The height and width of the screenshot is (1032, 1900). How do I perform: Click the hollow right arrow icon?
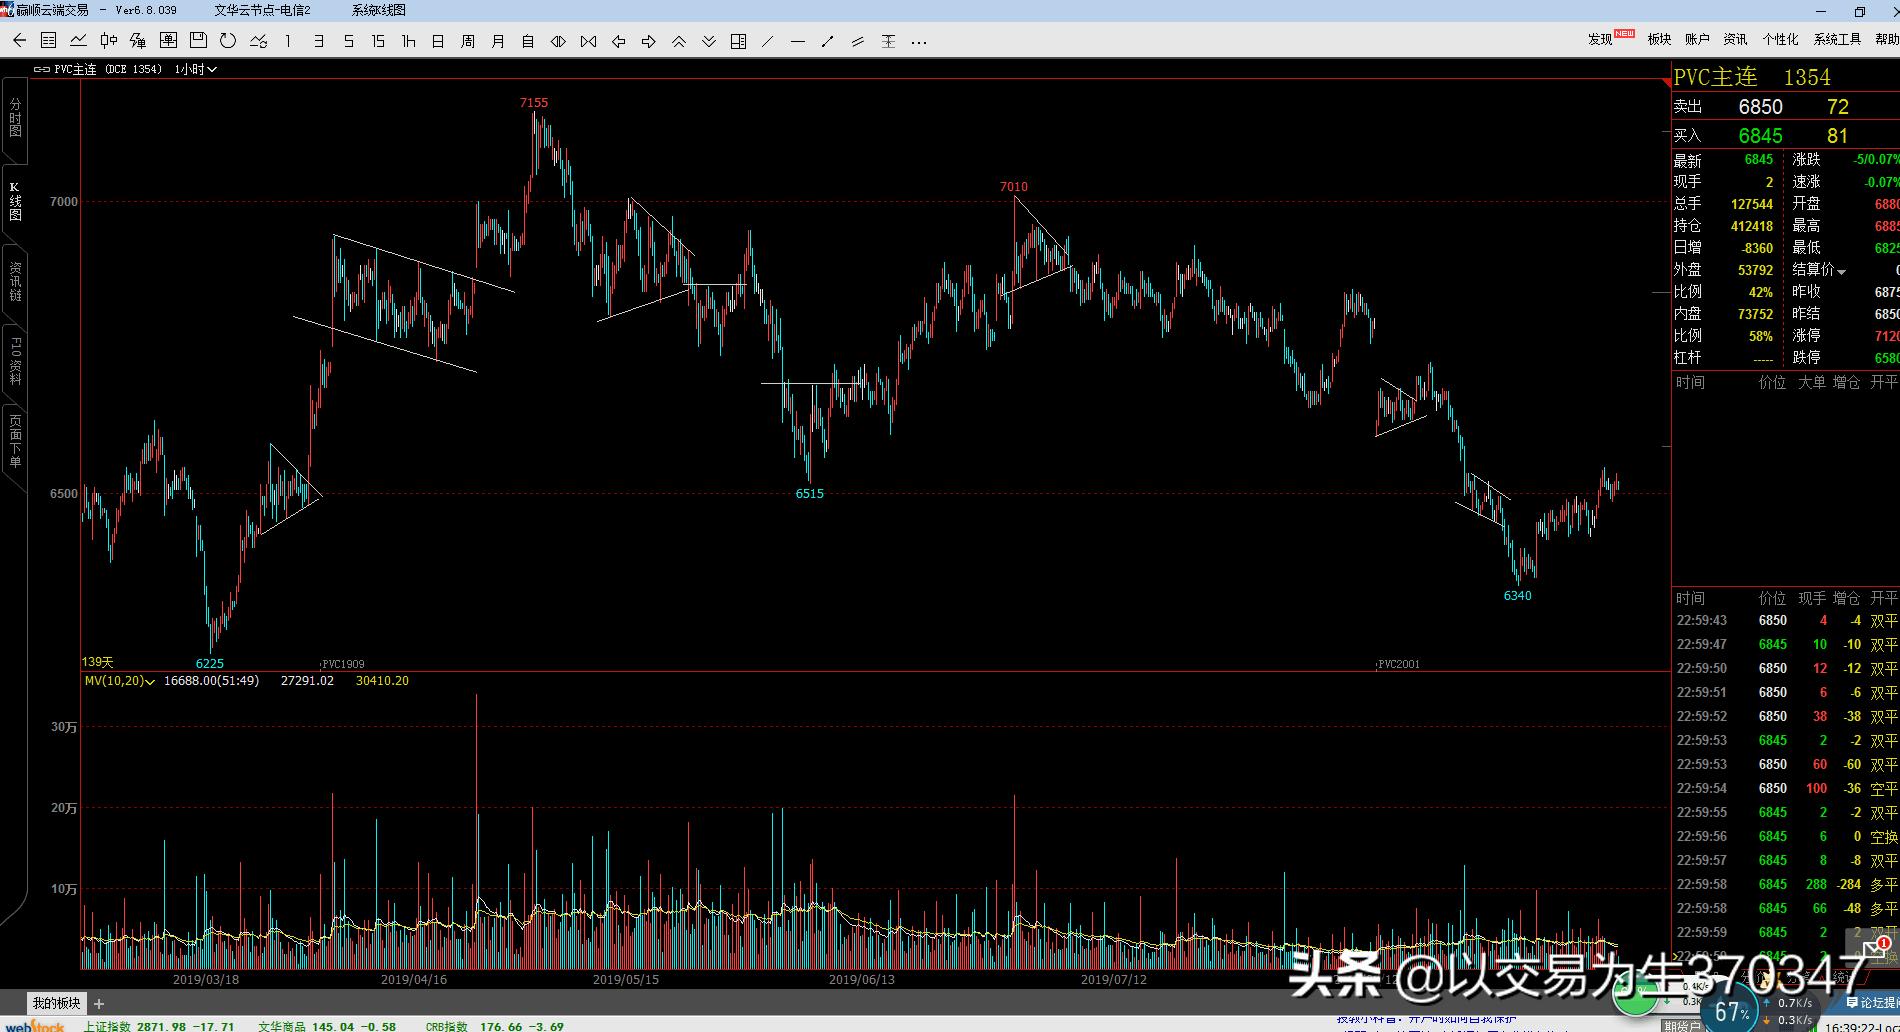click(x=648, y=41)
